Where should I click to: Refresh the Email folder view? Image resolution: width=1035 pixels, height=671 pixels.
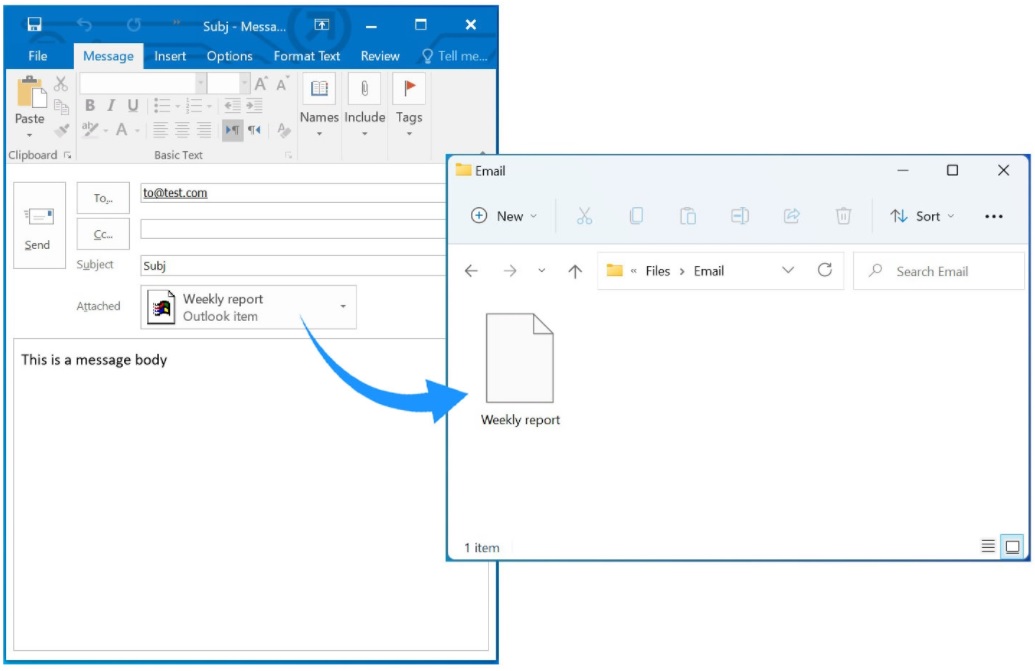(x=827, y=270)
